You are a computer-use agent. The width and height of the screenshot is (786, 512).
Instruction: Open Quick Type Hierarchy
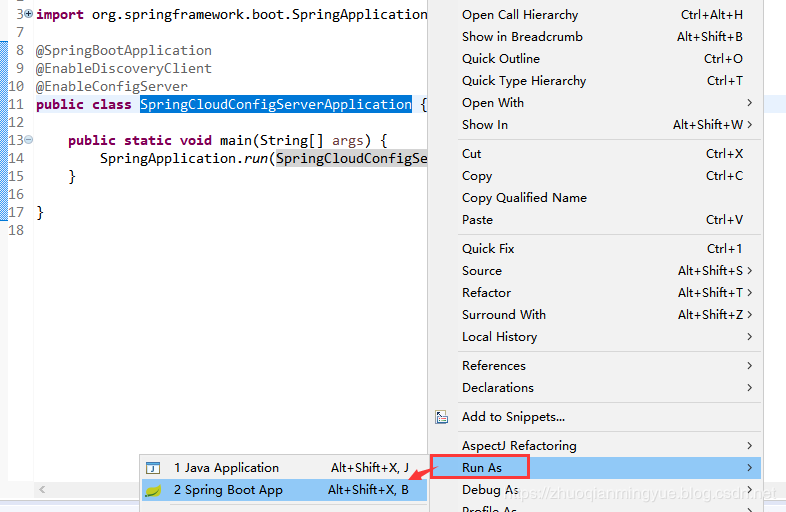596,81
